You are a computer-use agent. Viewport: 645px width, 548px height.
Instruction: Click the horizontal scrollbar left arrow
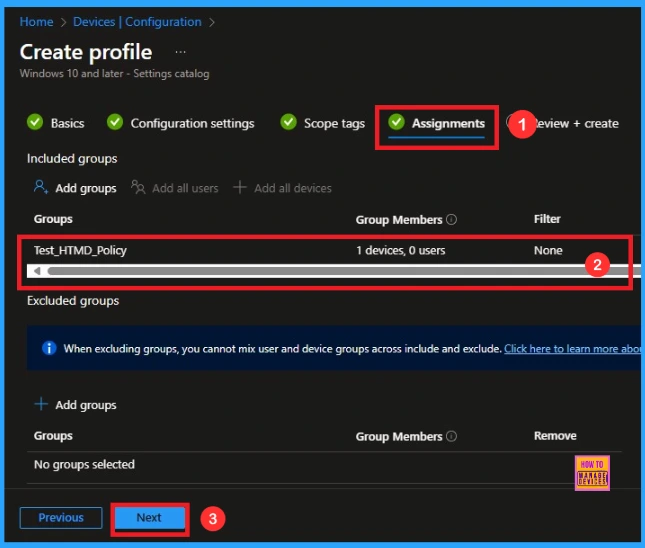click(37, 271)
